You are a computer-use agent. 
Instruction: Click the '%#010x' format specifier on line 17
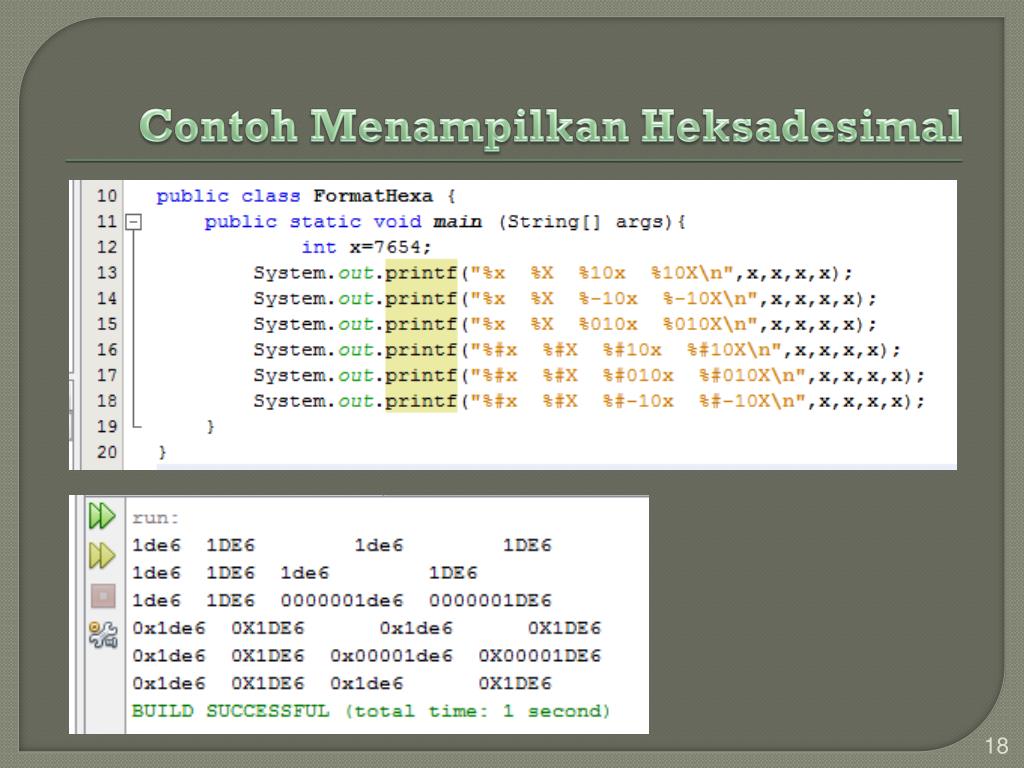(x=638, y=376)
